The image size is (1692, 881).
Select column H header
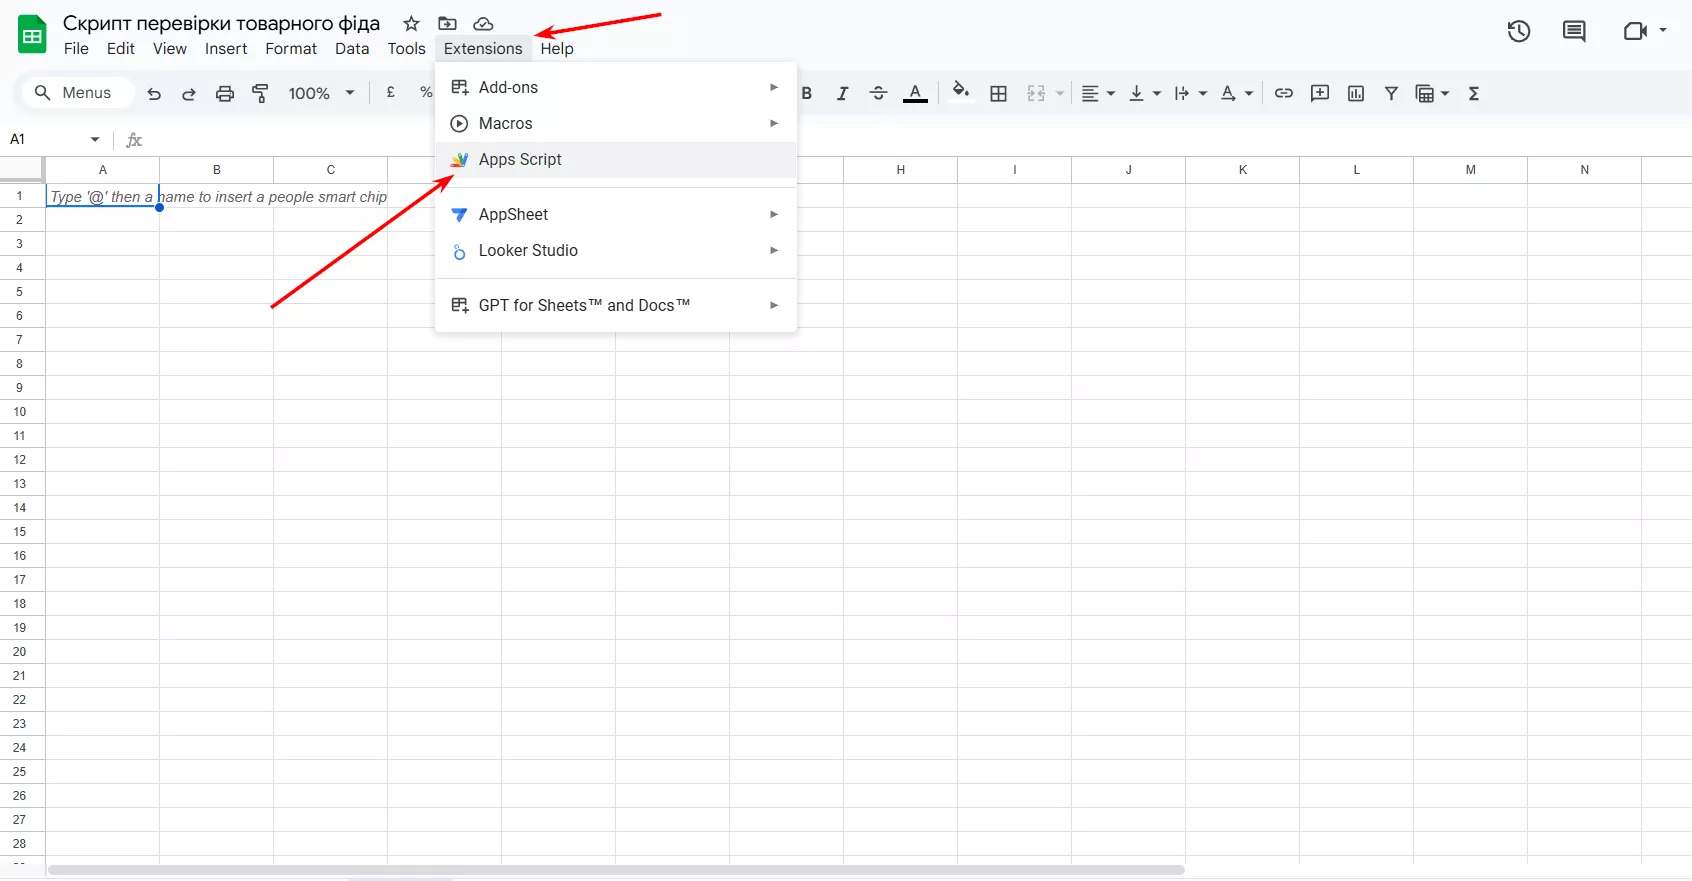pyautogui.click(x=900, y=170)
